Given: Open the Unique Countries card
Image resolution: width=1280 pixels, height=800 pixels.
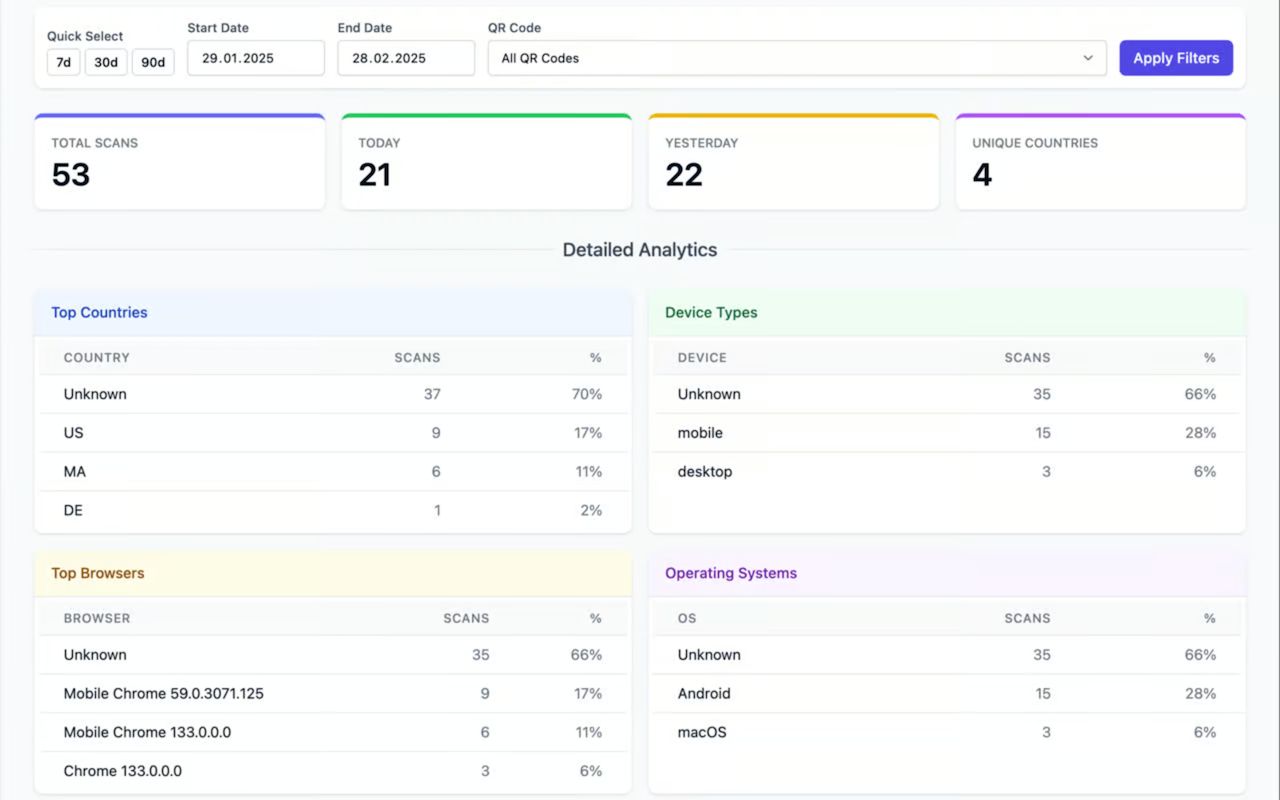Looking at the screenshot, I should pyautogui.click(x=1100, y=162).
